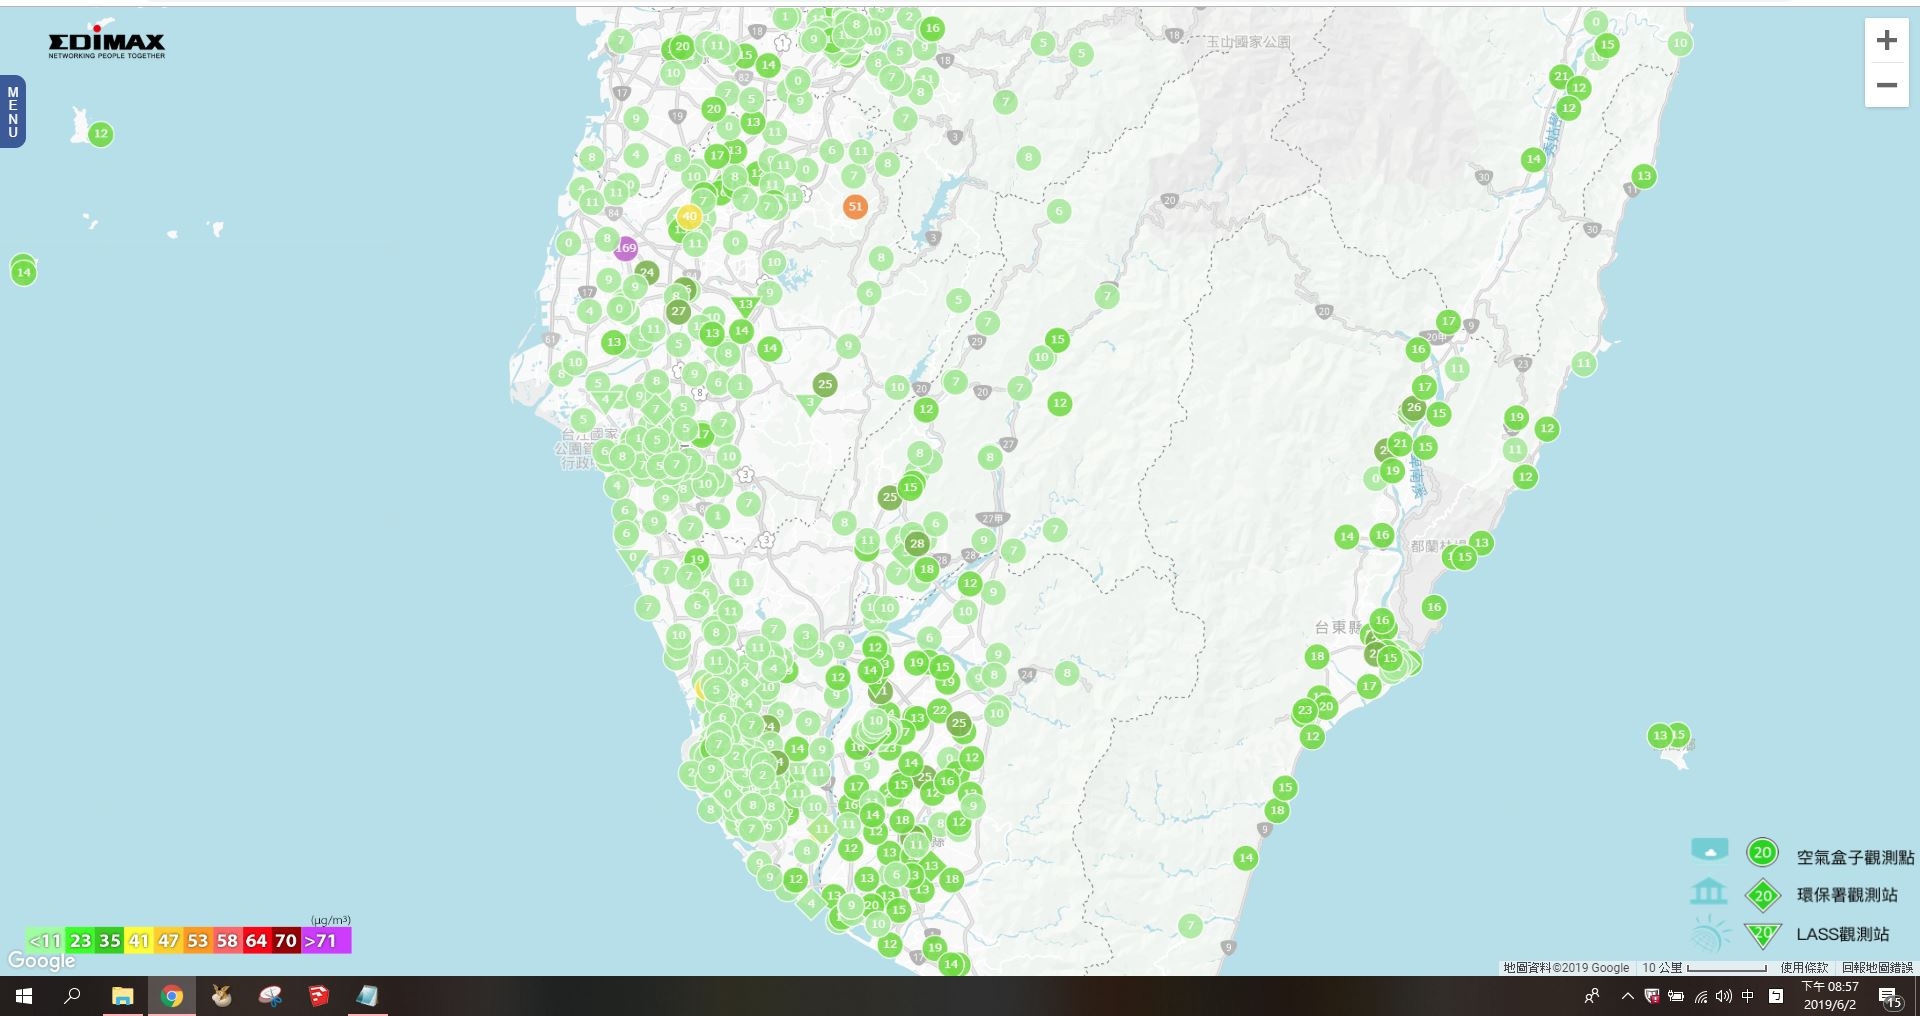
Task: Click the dark red 70 legend swatch
Action: [x=286, y=941]
